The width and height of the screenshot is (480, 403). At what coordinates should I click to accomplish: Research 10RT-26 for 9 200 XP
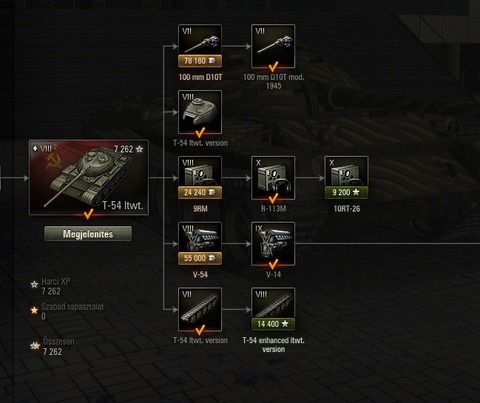pos(346,192)
